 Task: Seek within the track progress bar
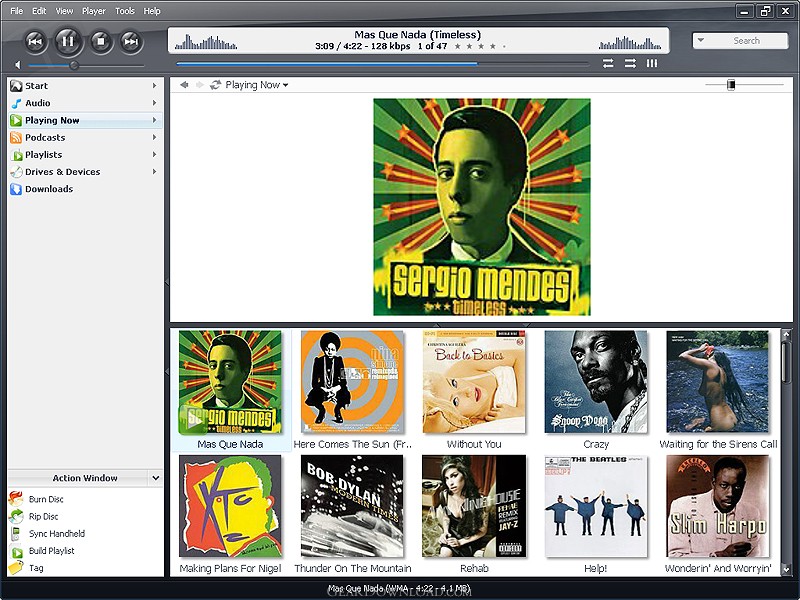tap(382, 64)
